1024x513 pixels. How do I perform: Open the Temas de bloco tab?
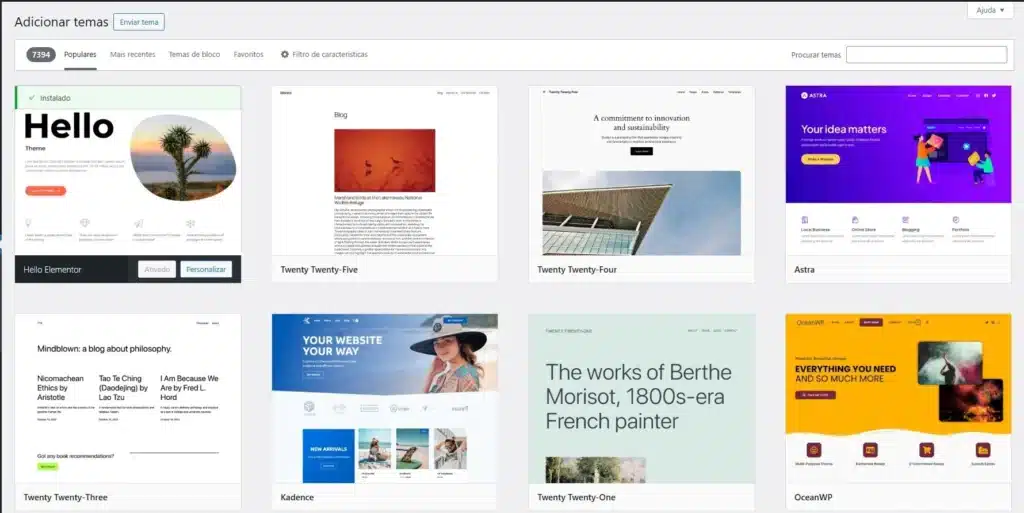click(194, 55)
